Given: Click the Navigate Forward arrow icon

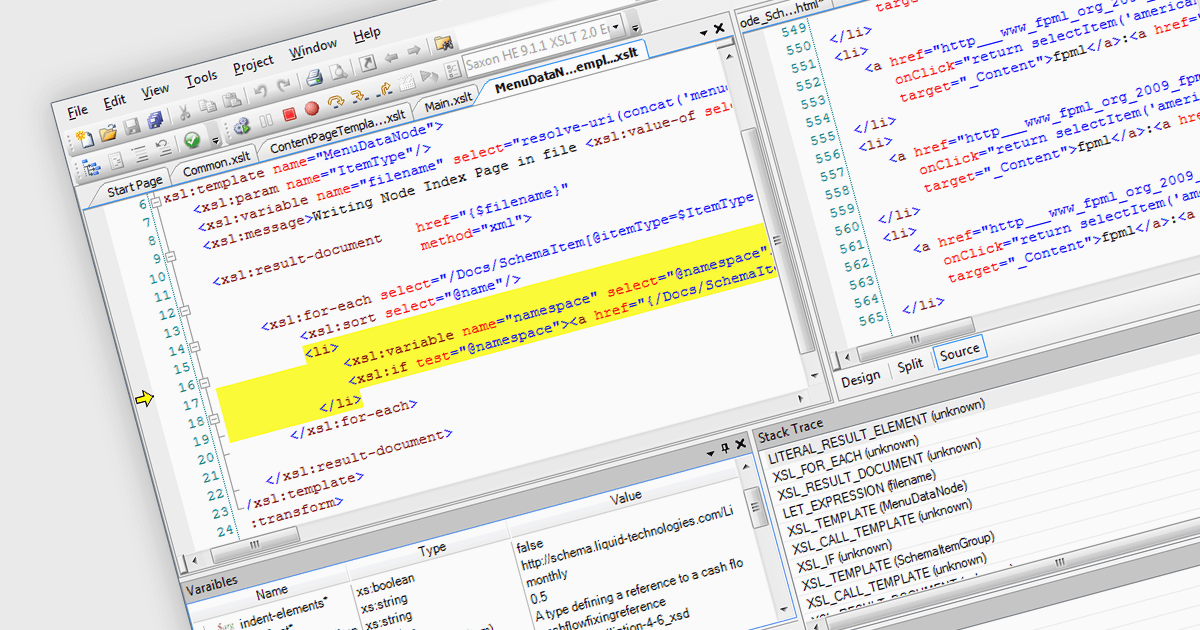Looking at the screenshot, I should click(x=413, y=51).
